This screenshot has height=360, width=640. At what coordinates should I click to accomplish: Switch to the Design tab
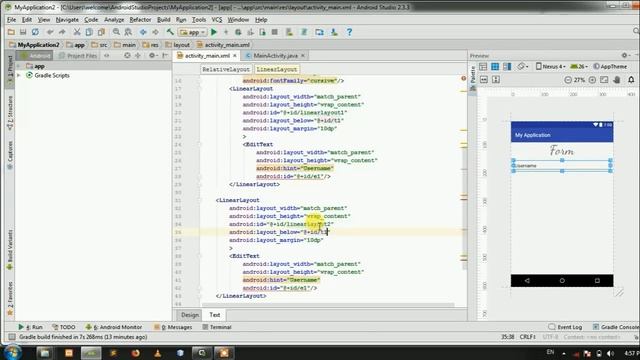(x=190, y=315)
